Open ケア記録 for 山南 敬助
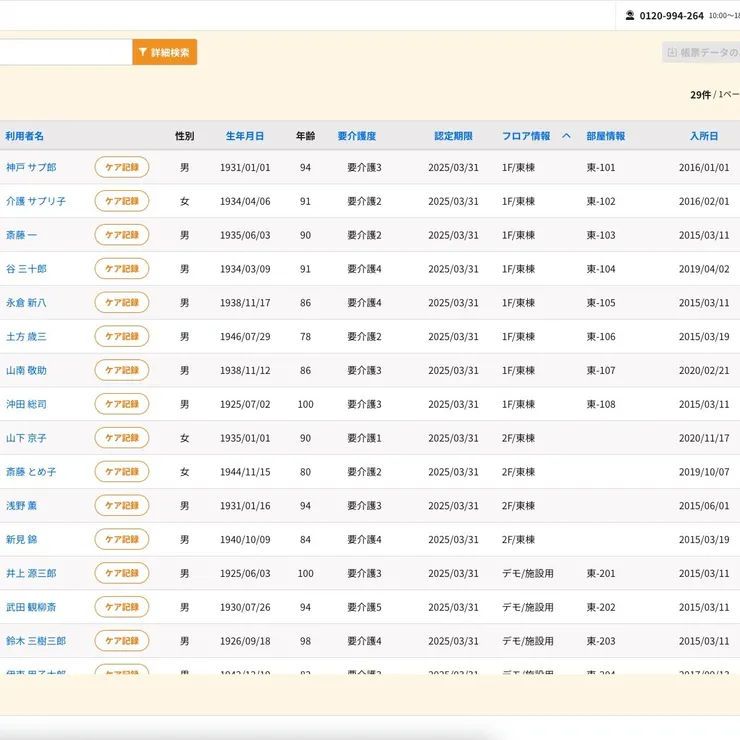The image size is (740, 740). [122, 370]
